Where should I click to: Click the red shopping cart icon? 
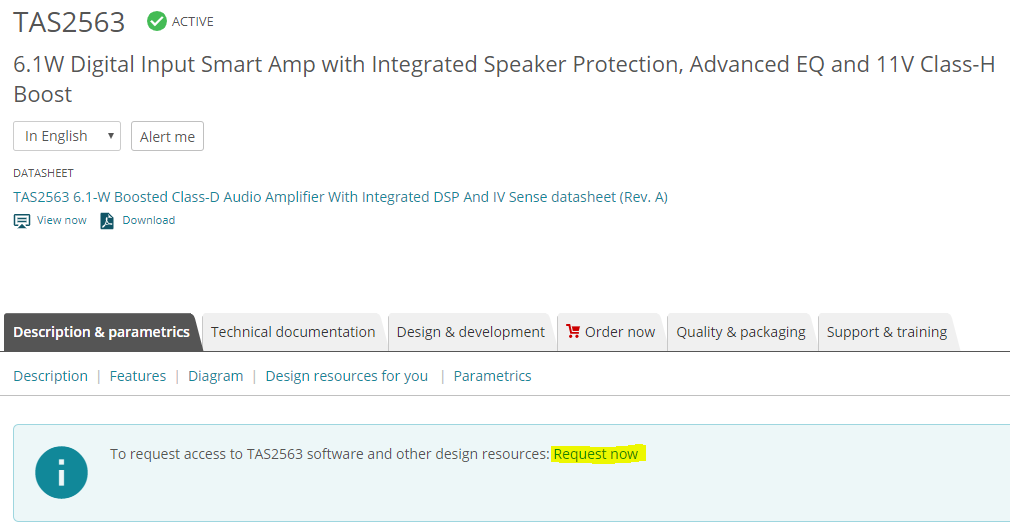click(x=573, y=331)
